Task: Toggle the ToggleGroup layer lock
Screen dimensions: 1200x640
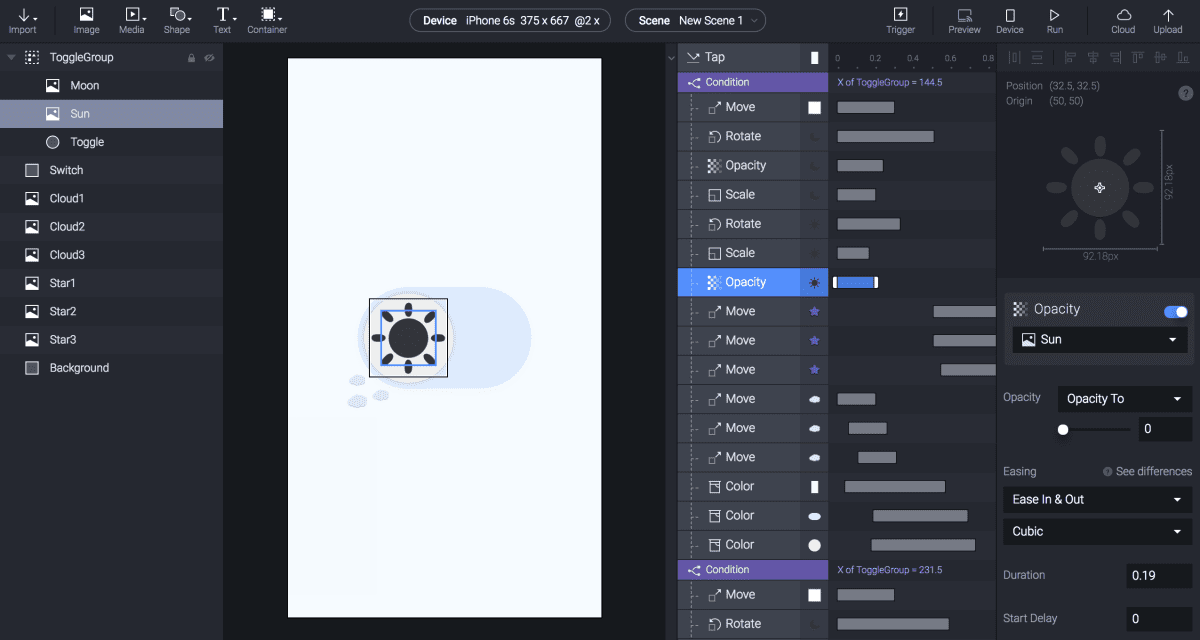Action: pos(191,58)
